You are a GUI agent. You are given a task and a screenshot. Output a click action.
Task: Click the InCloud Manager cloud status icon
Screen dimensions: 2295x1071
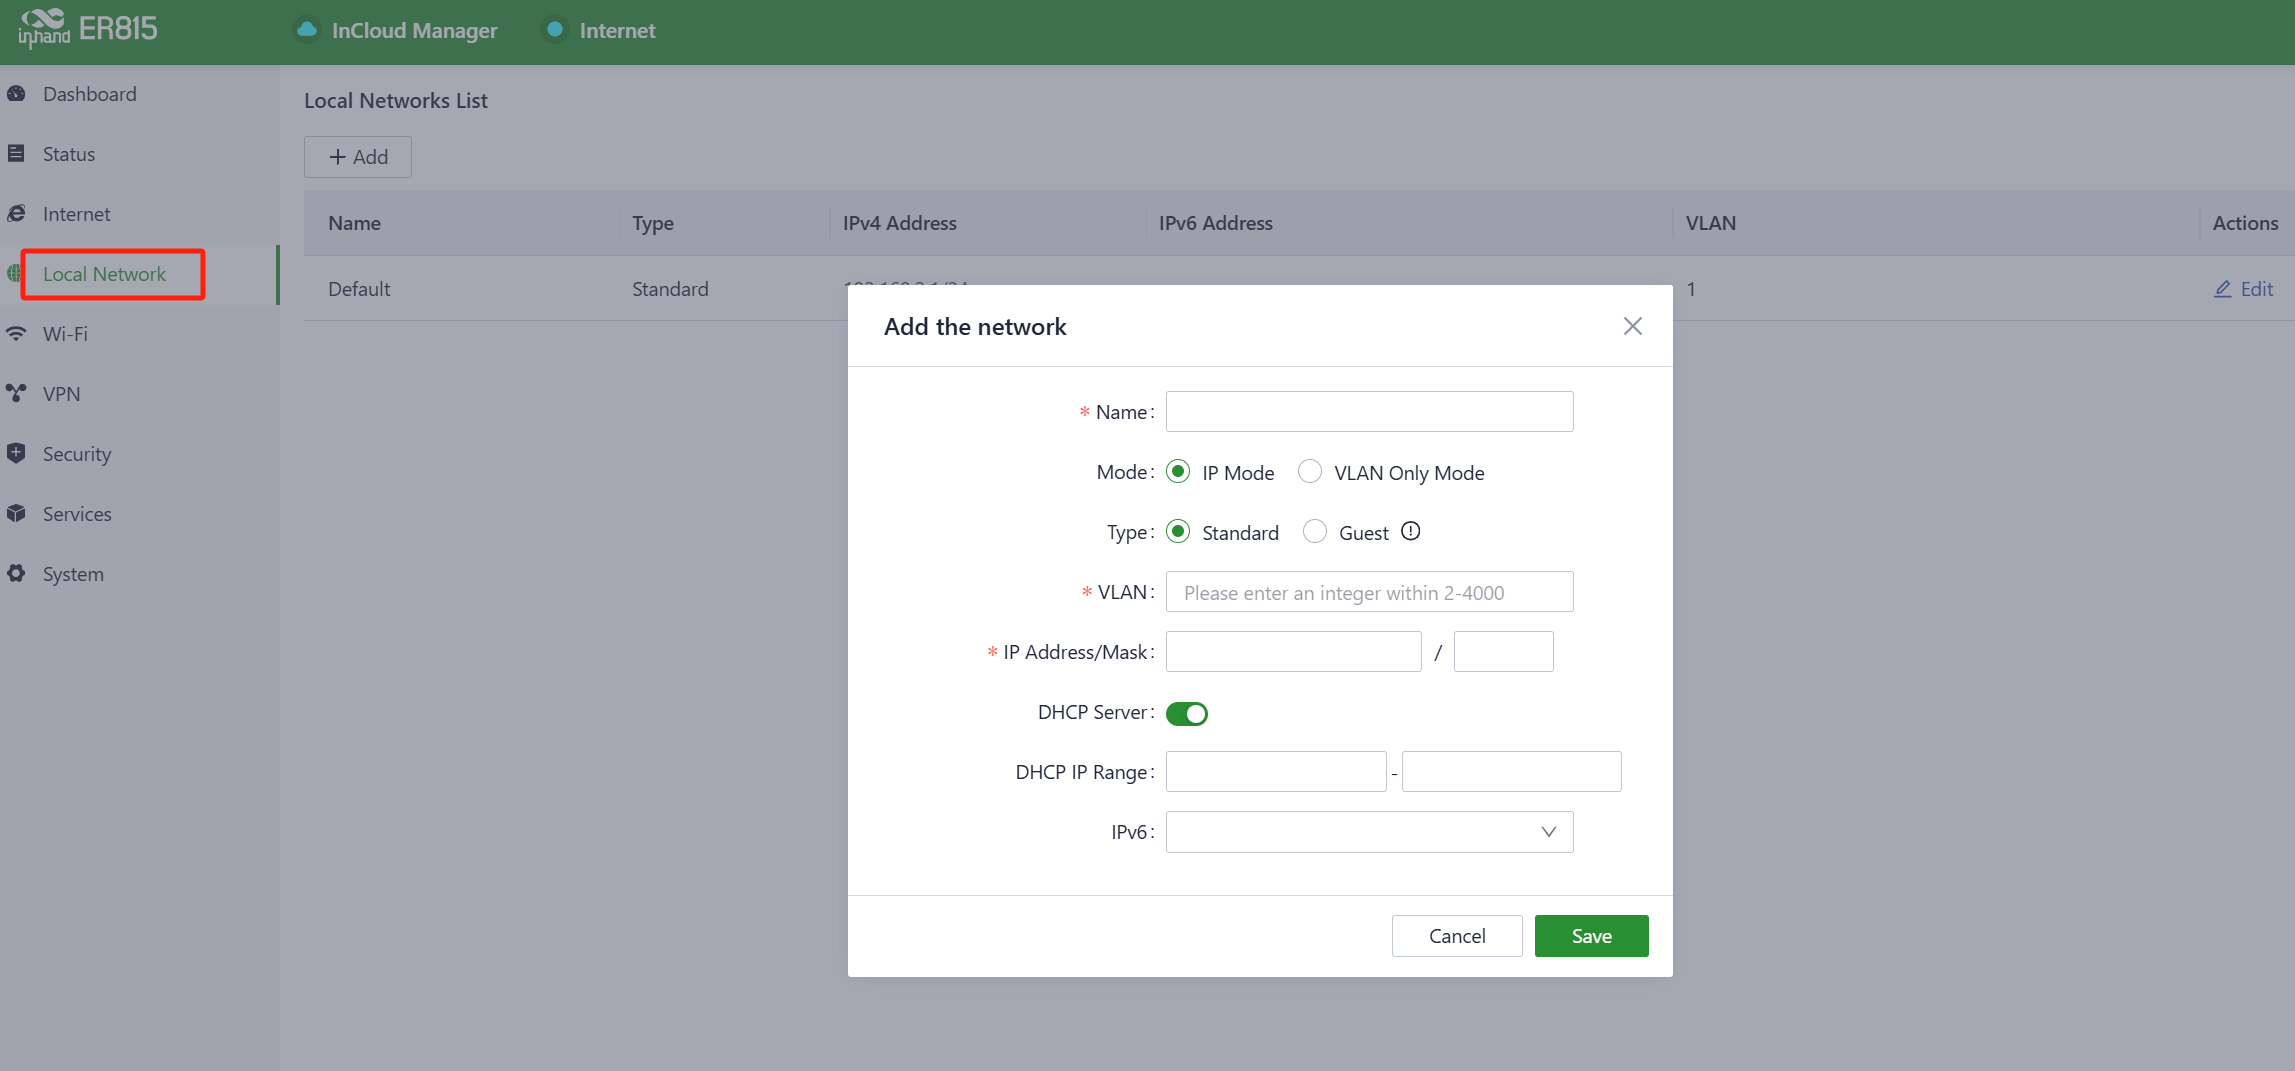(x=307, y=30)
